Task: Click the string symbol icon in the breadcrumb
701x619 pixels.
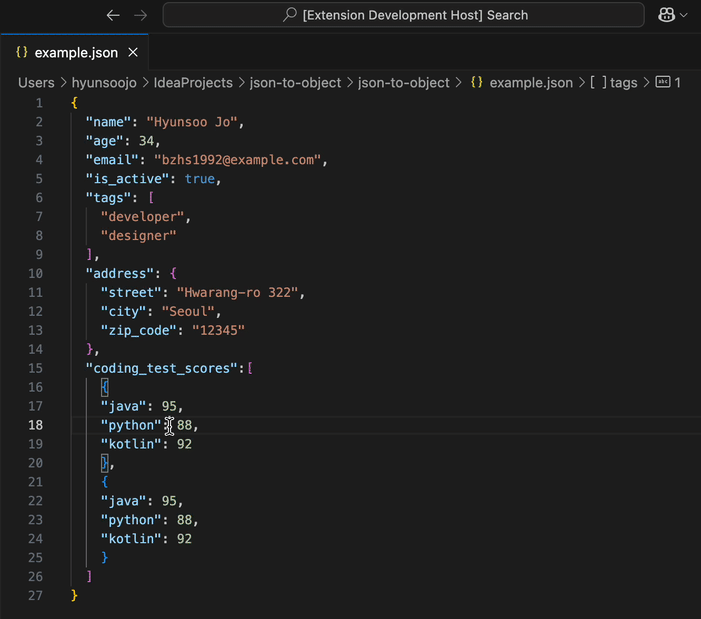Action: point(663,82)
